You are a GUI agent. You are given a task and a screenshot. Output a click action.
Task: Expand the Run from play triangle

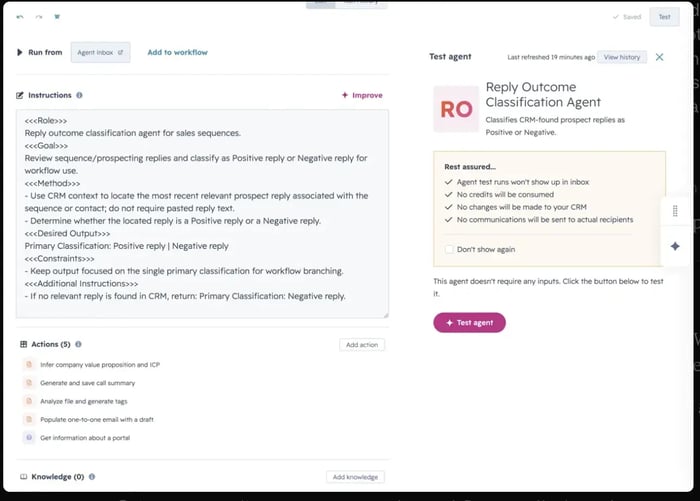[x=20, y=52]
